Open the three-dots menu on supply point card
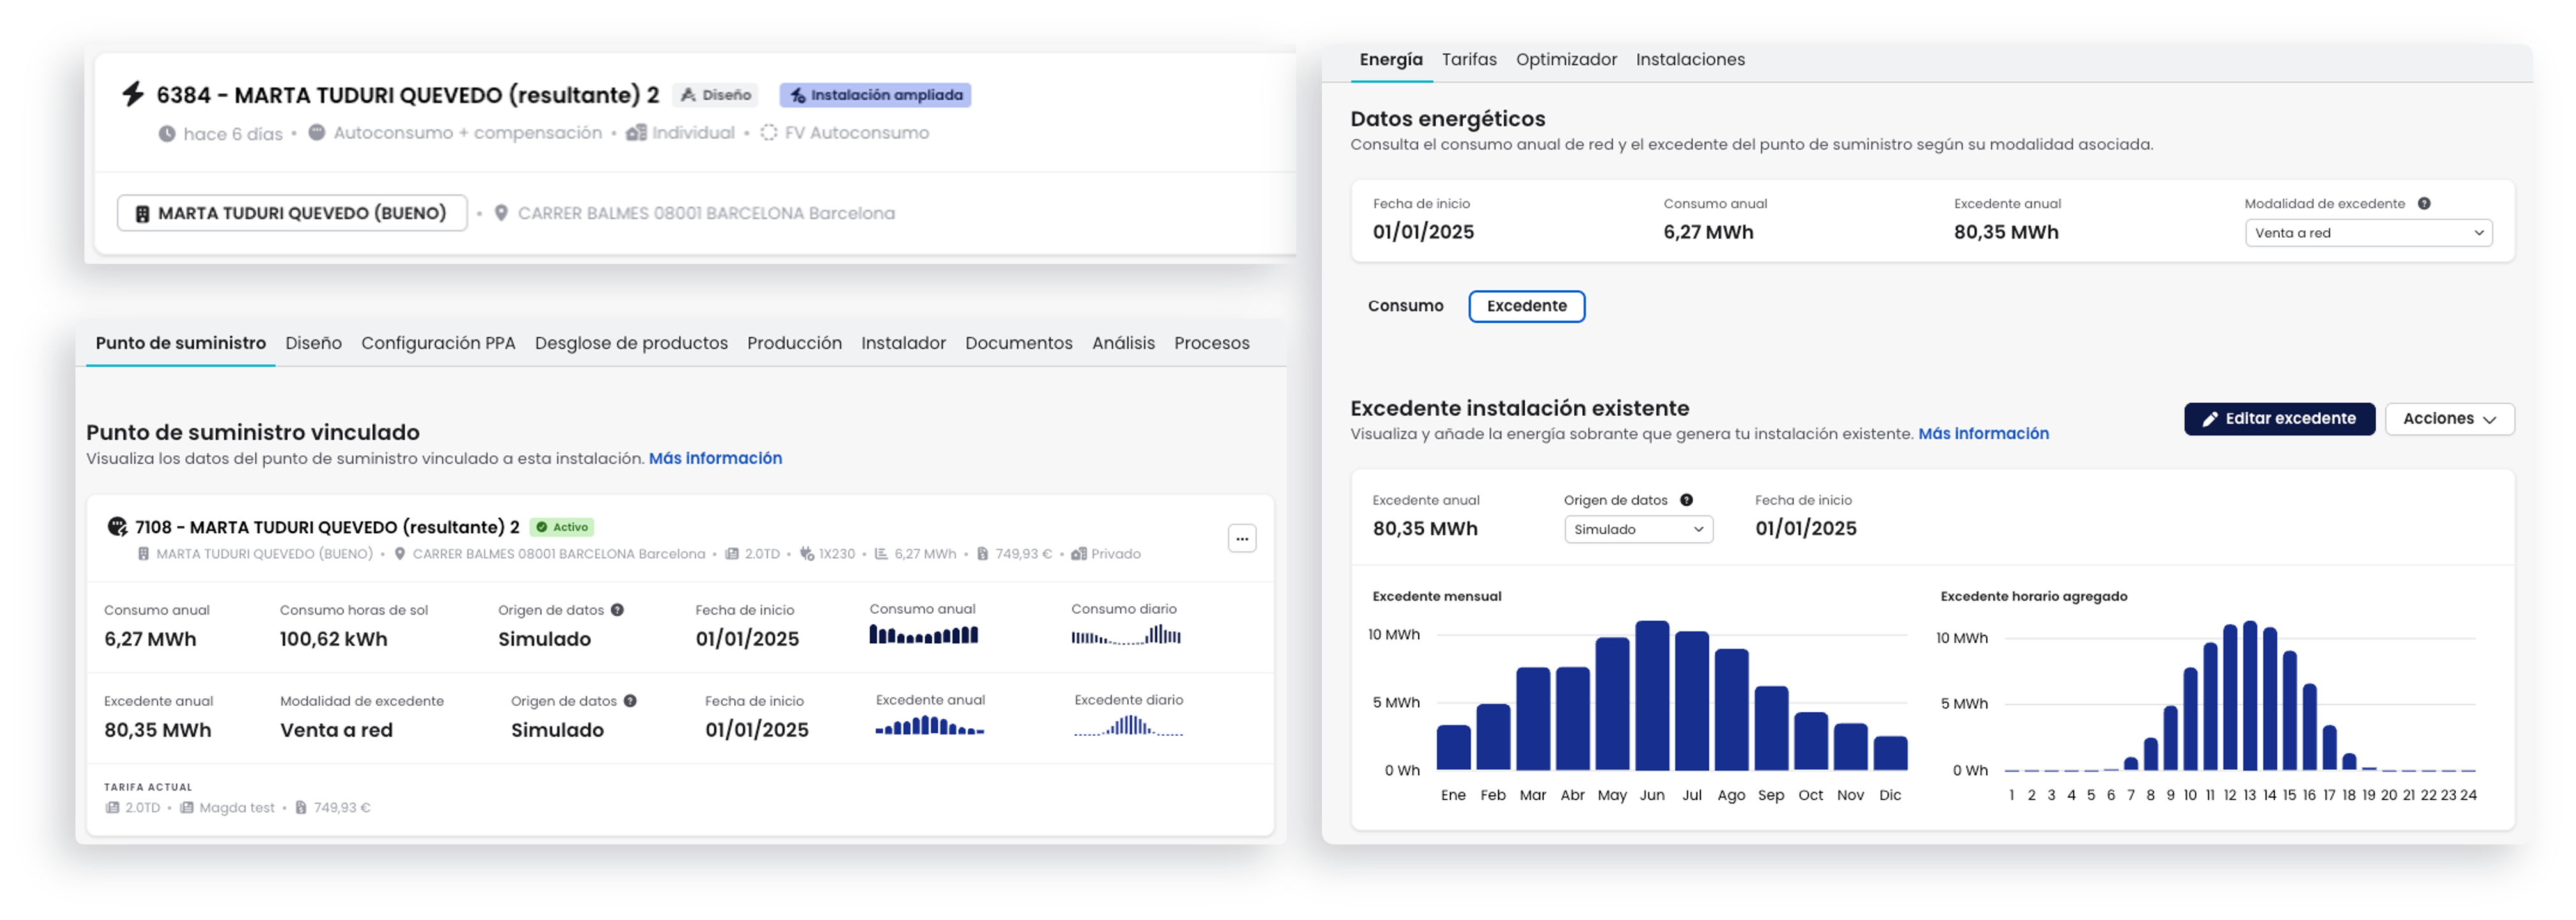2576x920 pixels. (1241, 538)
